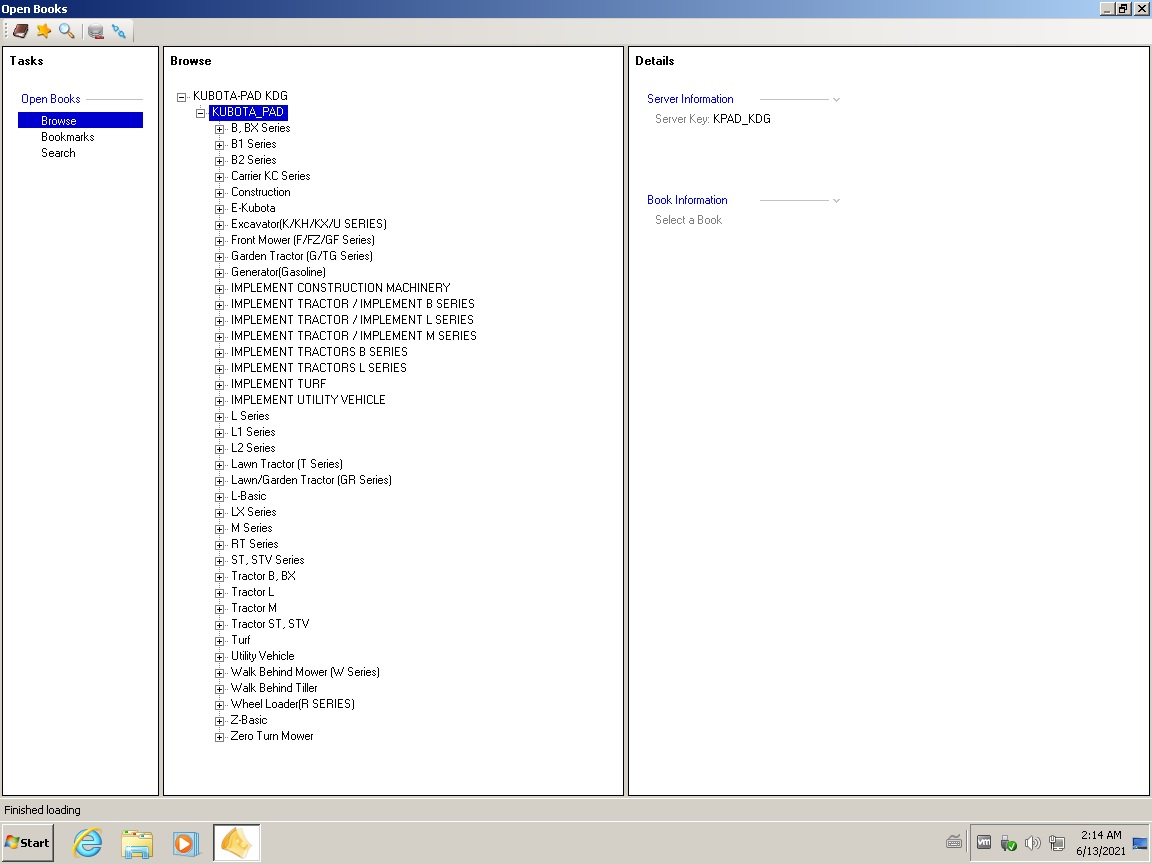Select Walk Behind Mower (W Series)

[x=305, y=672]
